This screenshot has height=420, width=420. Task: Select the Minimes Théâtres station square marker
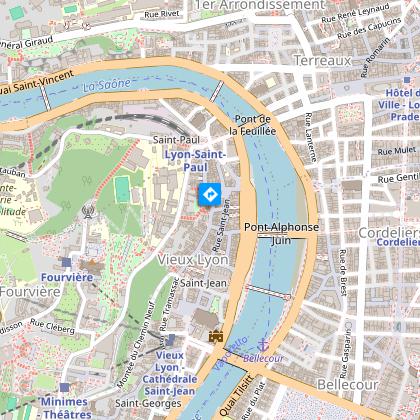click(x=65, y=387)
